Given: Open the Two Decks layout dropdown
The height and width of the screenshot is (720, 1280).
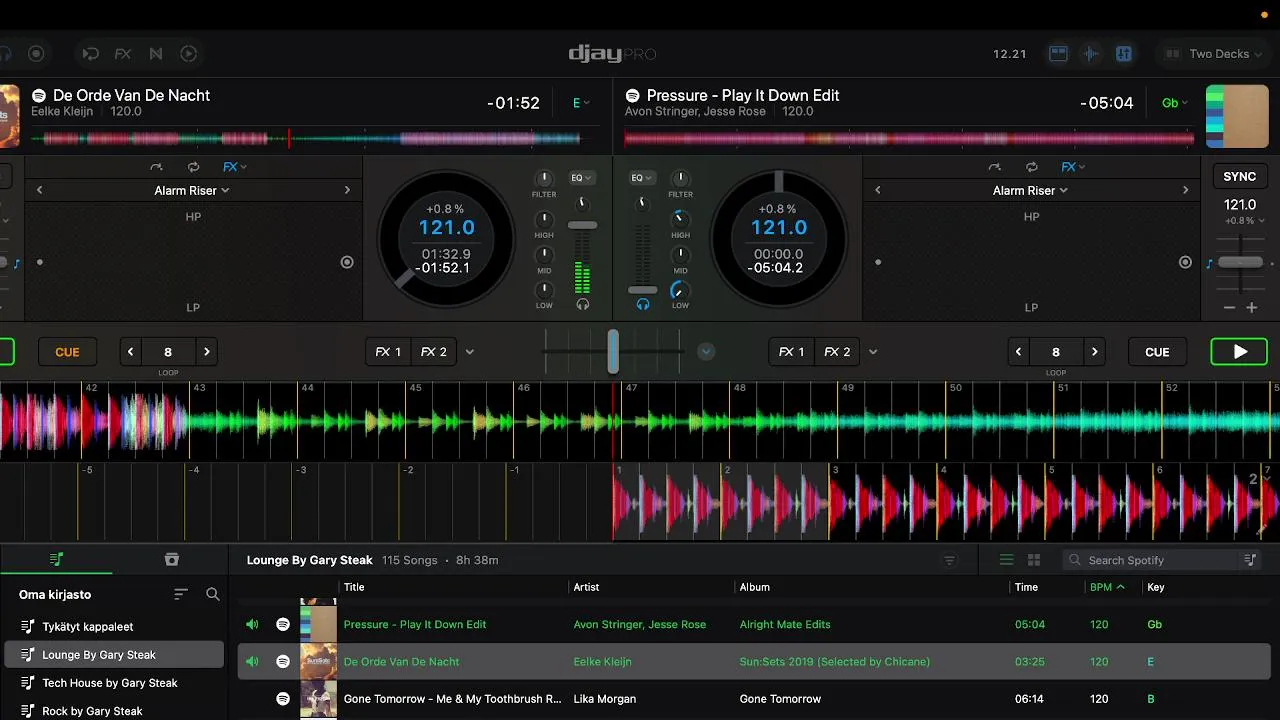Looking at the screenshot, I should (1213, 54).
